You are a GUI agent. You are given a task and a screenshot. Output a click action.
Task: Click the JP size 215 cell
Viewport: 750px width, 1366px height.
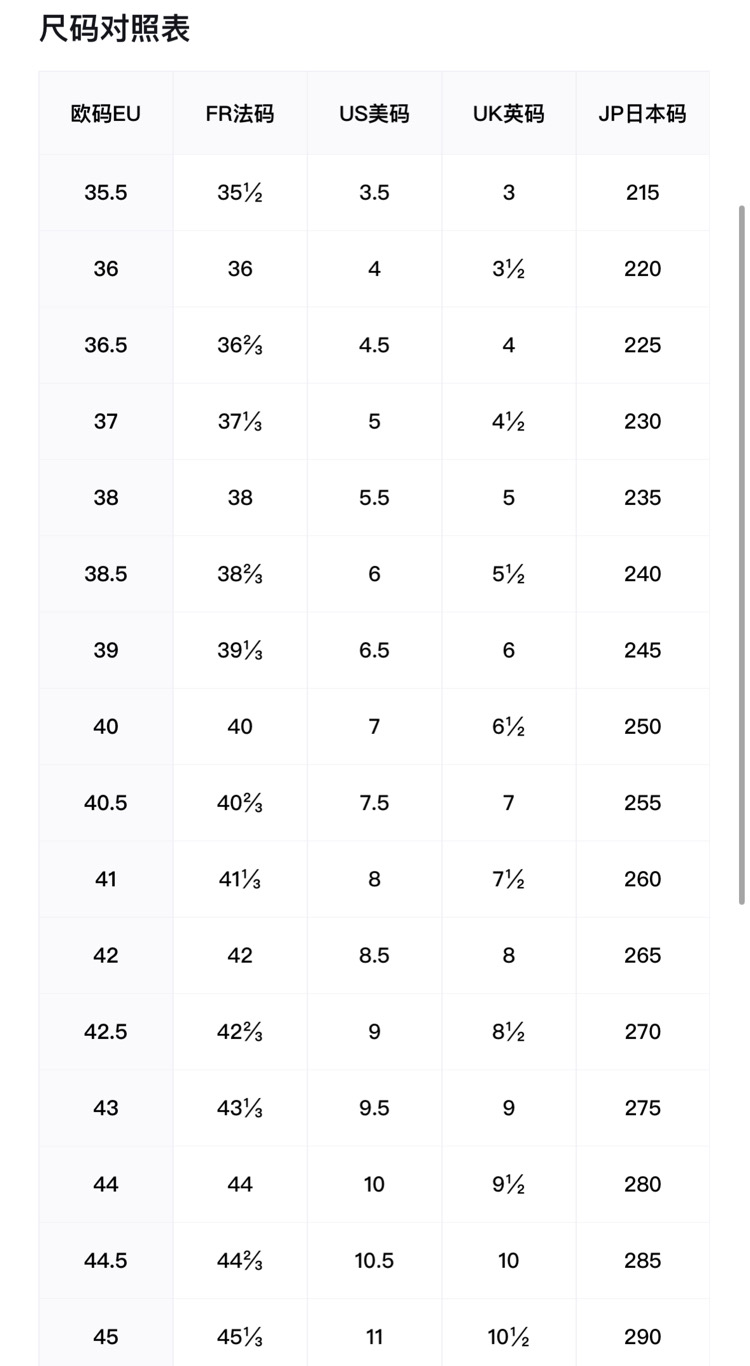pyautogui.click(x=642, y=193)
